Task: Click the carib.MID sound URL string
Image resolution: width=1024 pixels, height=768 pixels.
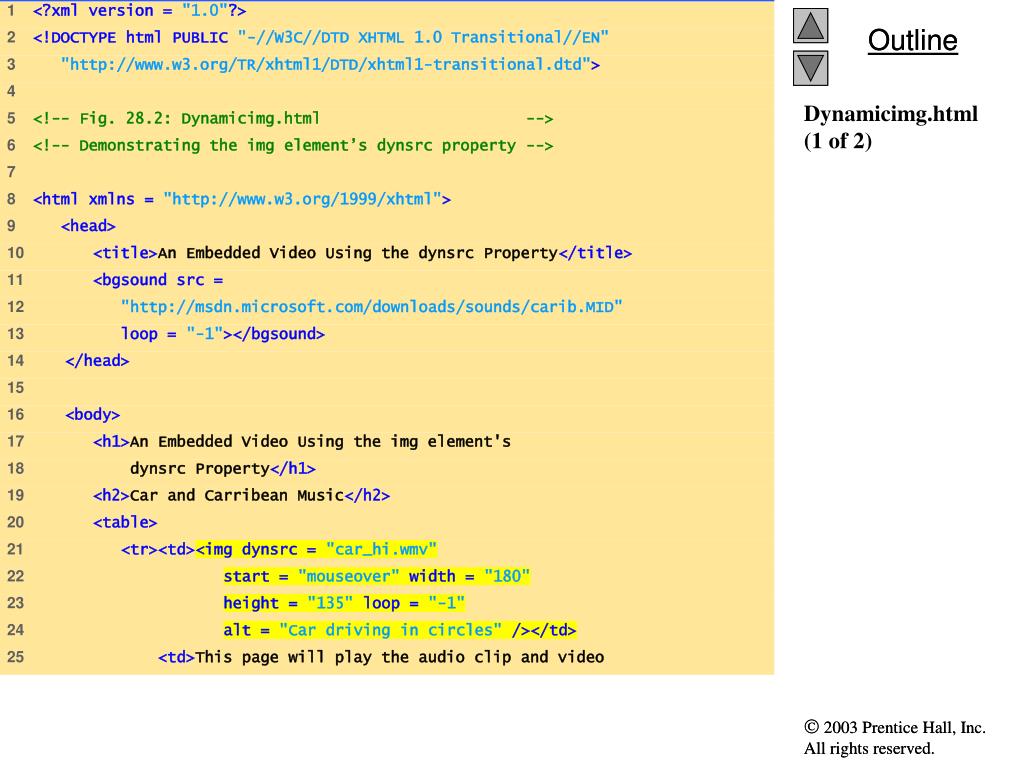Action: (x=372, y=306)
